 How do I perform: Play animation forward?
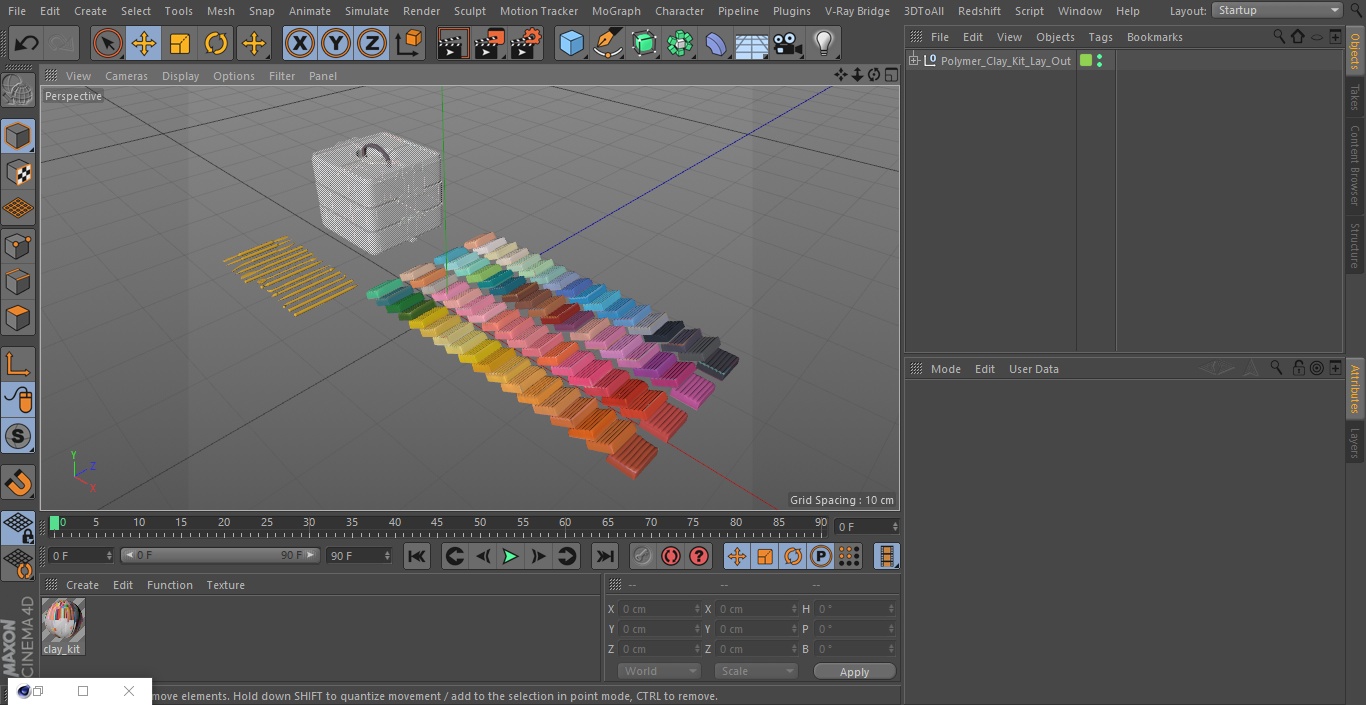(x=510, y=556)
